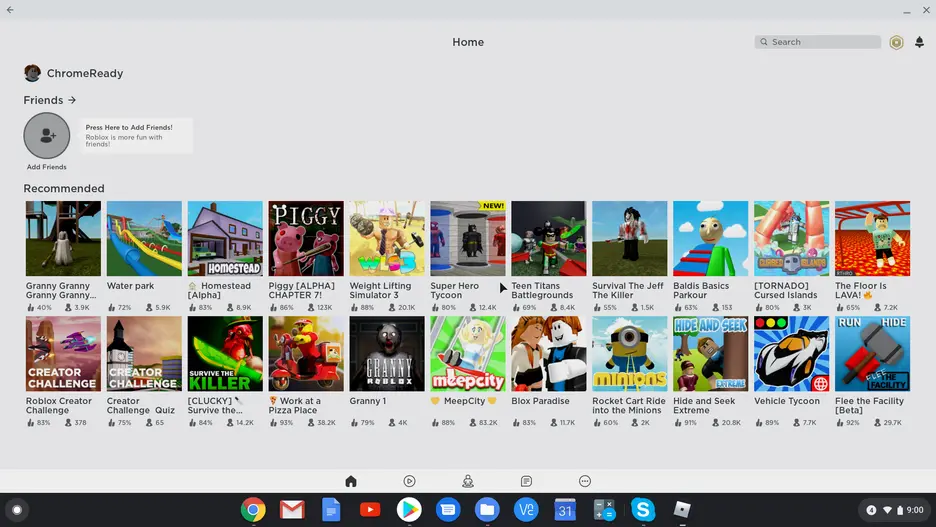Screen dimensions: 936x527
Task: Click the Home page title
Action: [x=468, y=42]
